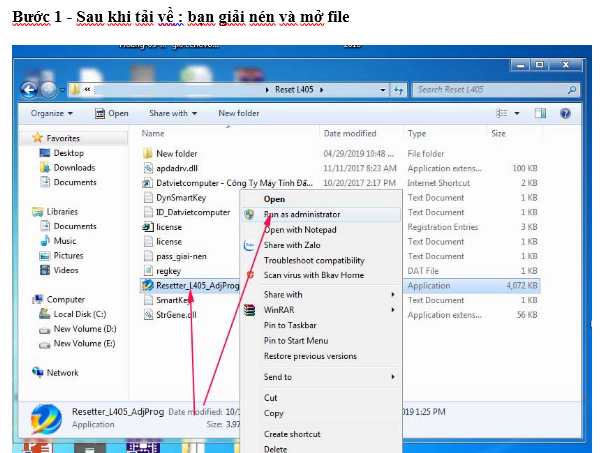Click the New folder toolbar button
The height and width of the screenshot is (453, 600).
point(238,113)
